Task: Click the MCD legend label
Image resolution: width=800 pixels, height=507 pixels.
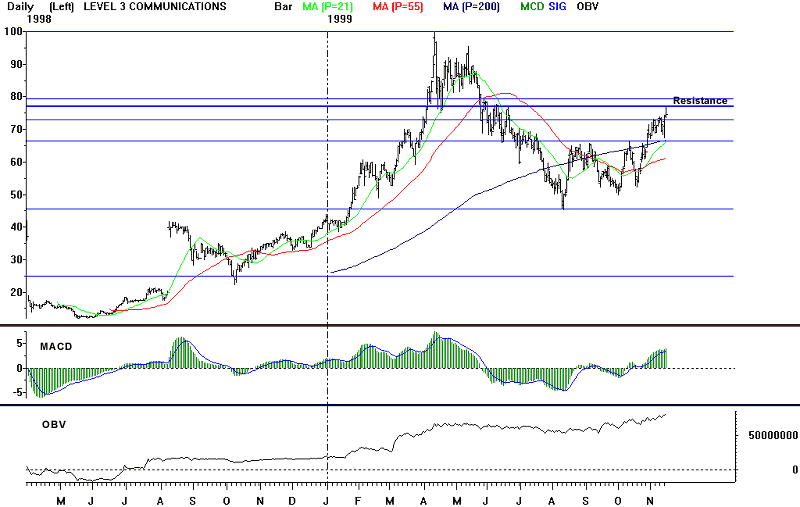Action: 532,7
